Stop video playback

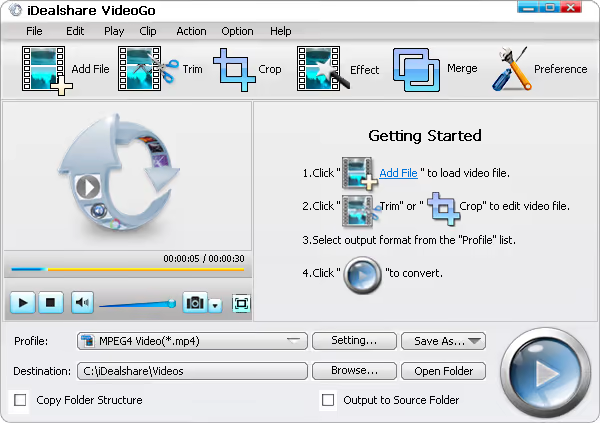coord(52,302)
